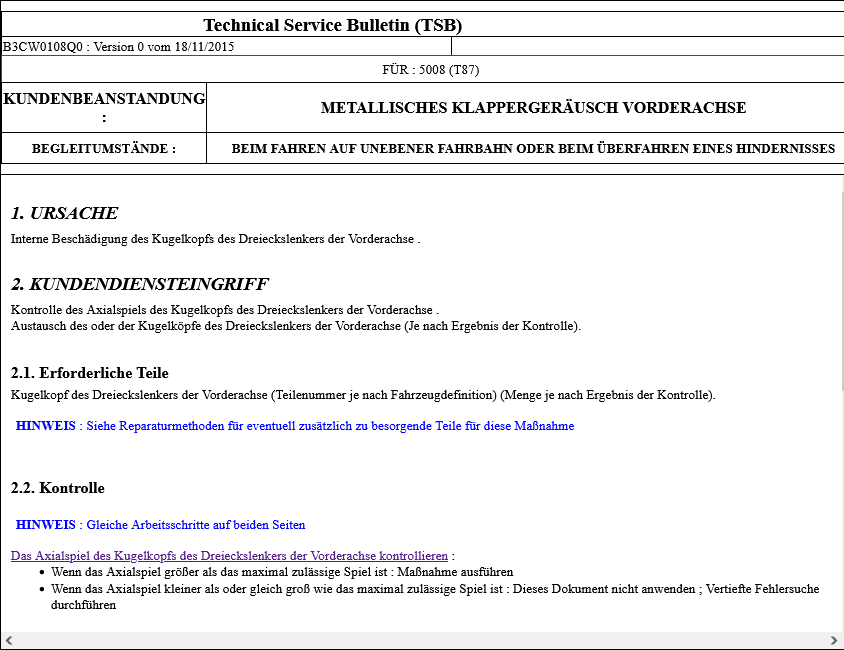This screenshot has width=844, height=650.
Task: Click the horizontal scrollbar right arrow
Action: [x=834, y=640]
